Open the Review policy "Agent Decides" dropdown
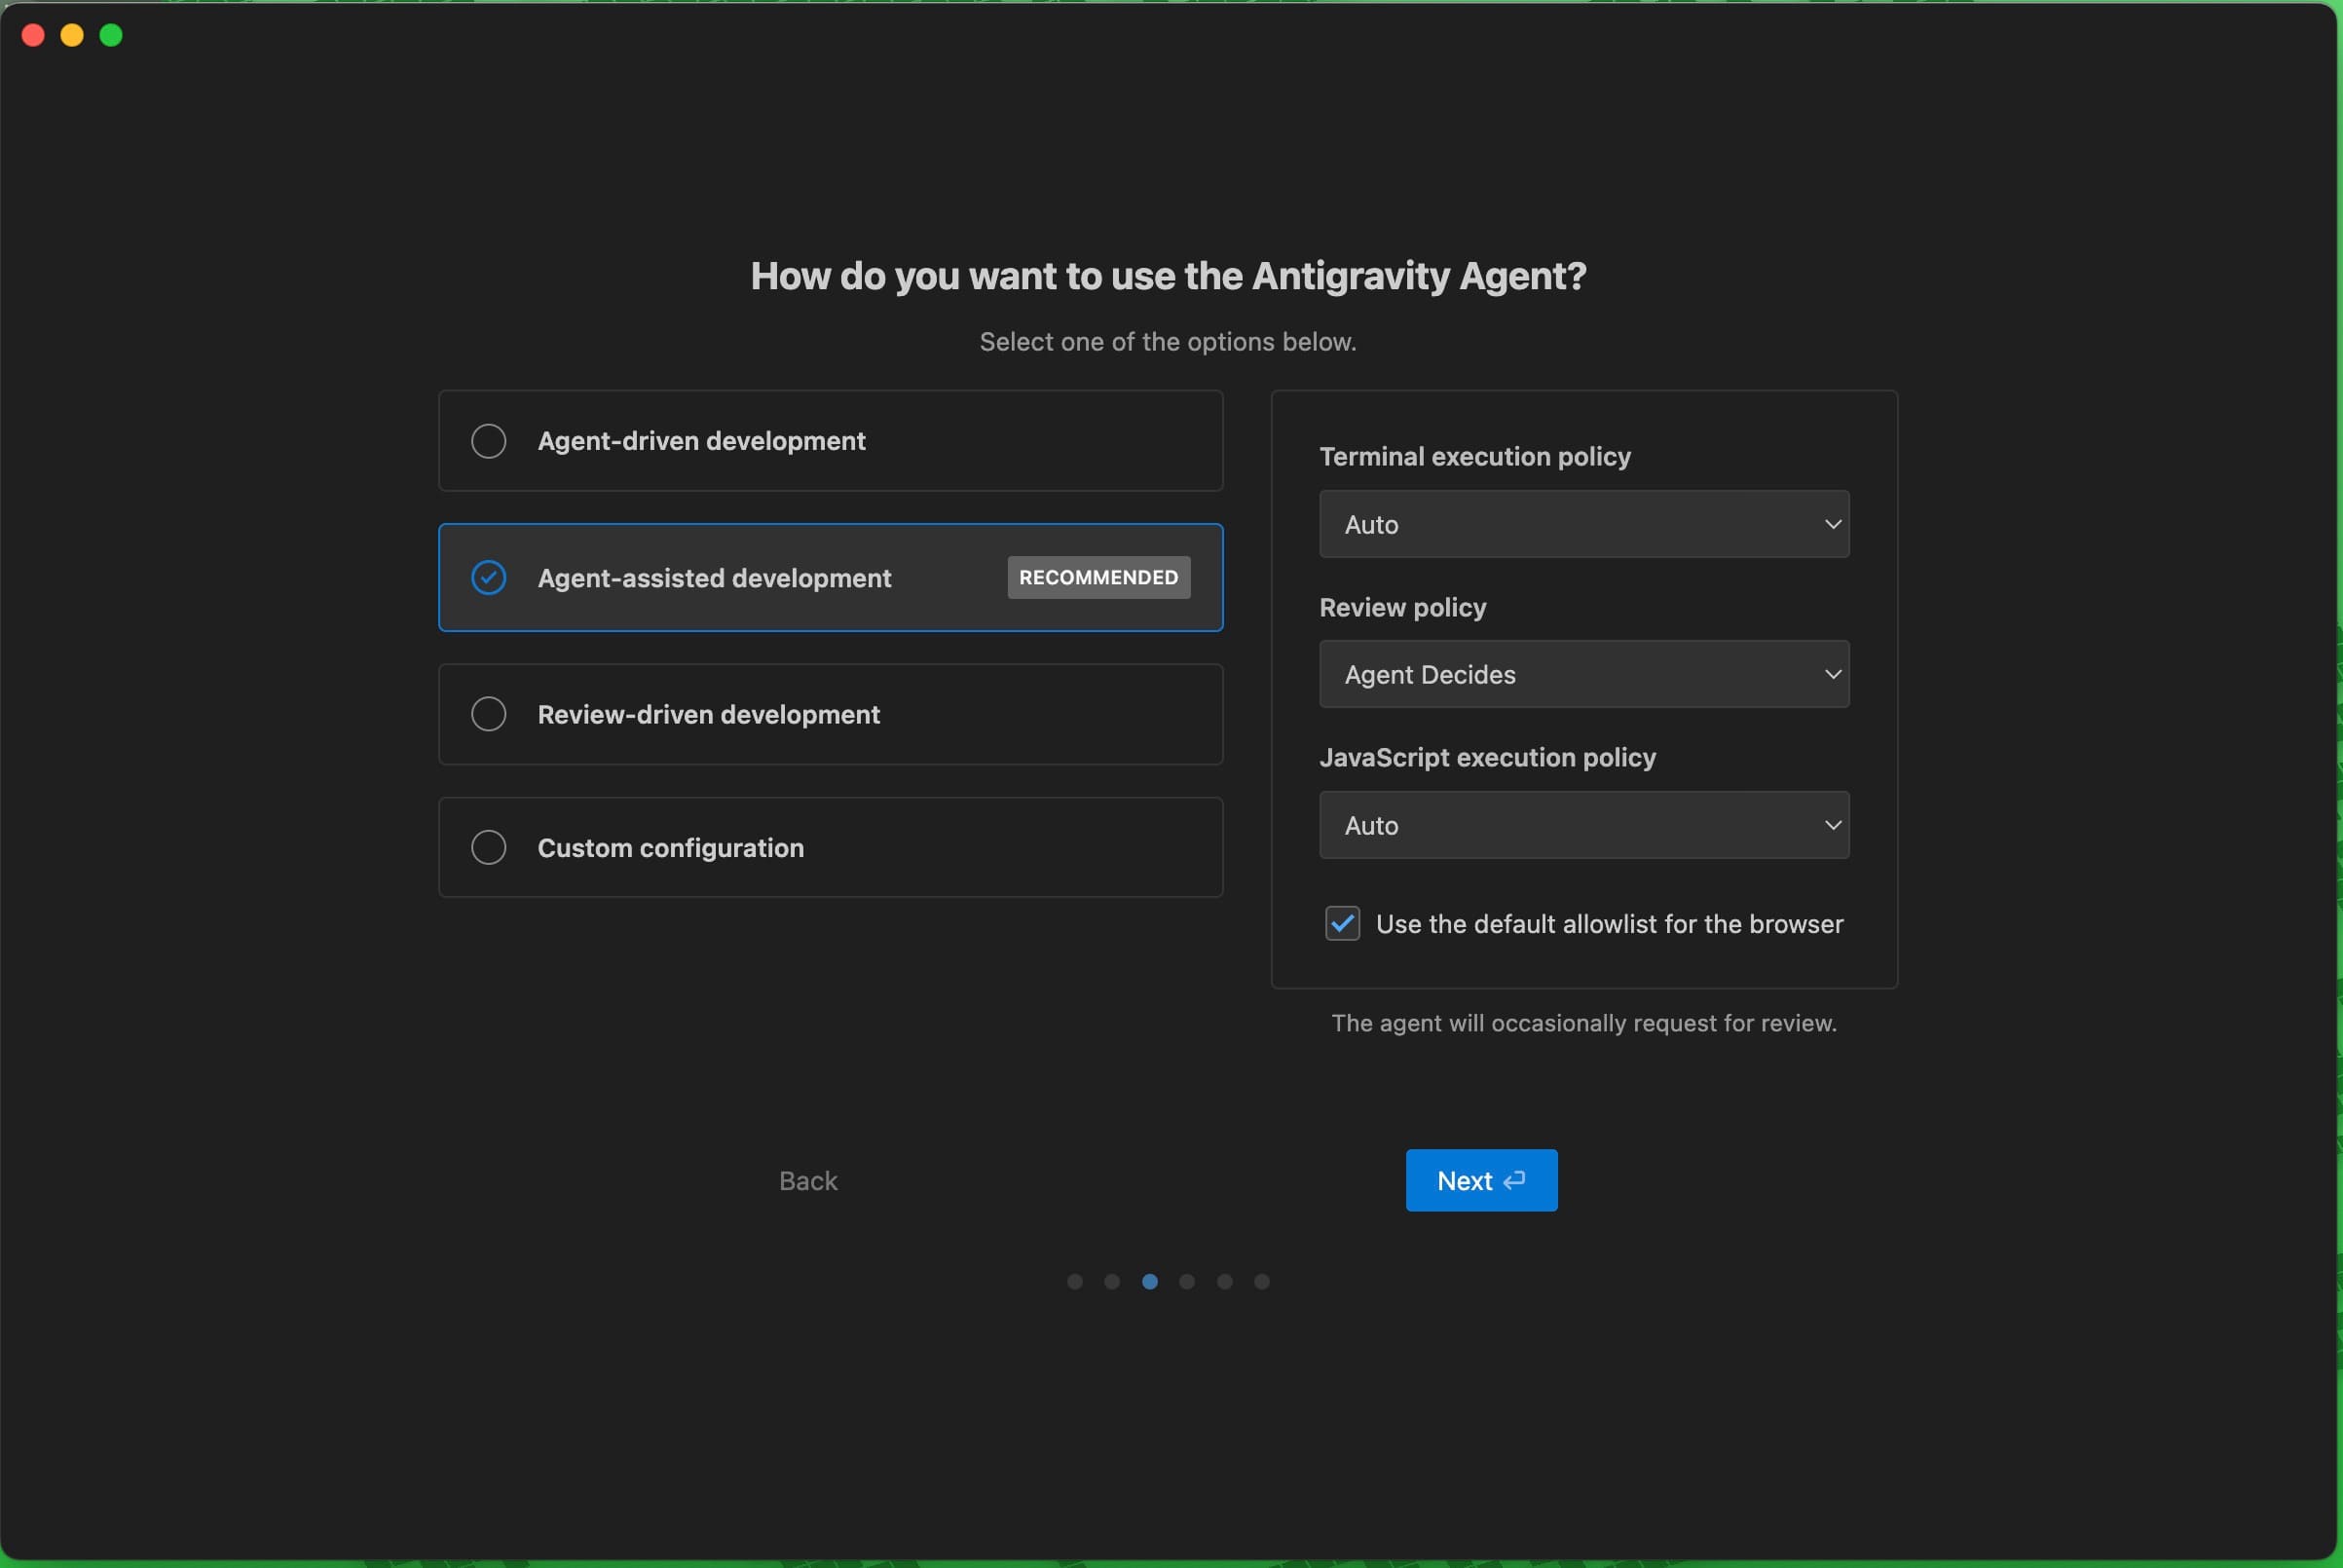2343x1568 pixels. [x=1583, y=674]
